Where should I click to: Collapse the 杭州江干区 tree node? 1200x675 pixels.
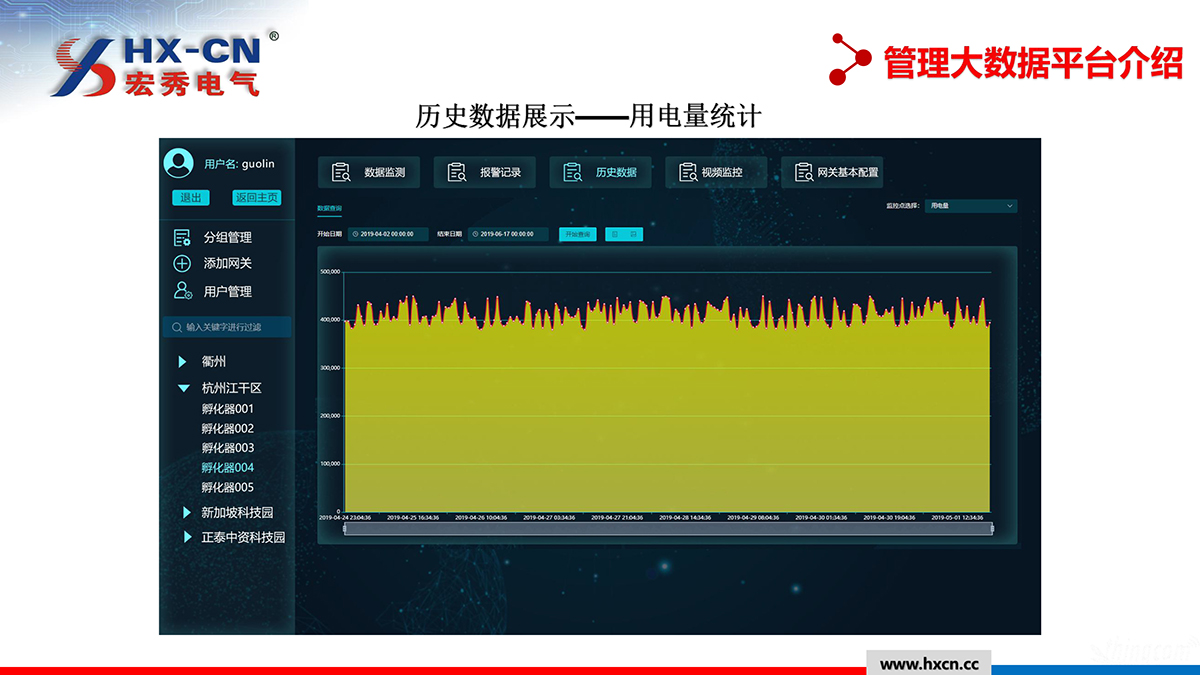(x=183, y=388)
